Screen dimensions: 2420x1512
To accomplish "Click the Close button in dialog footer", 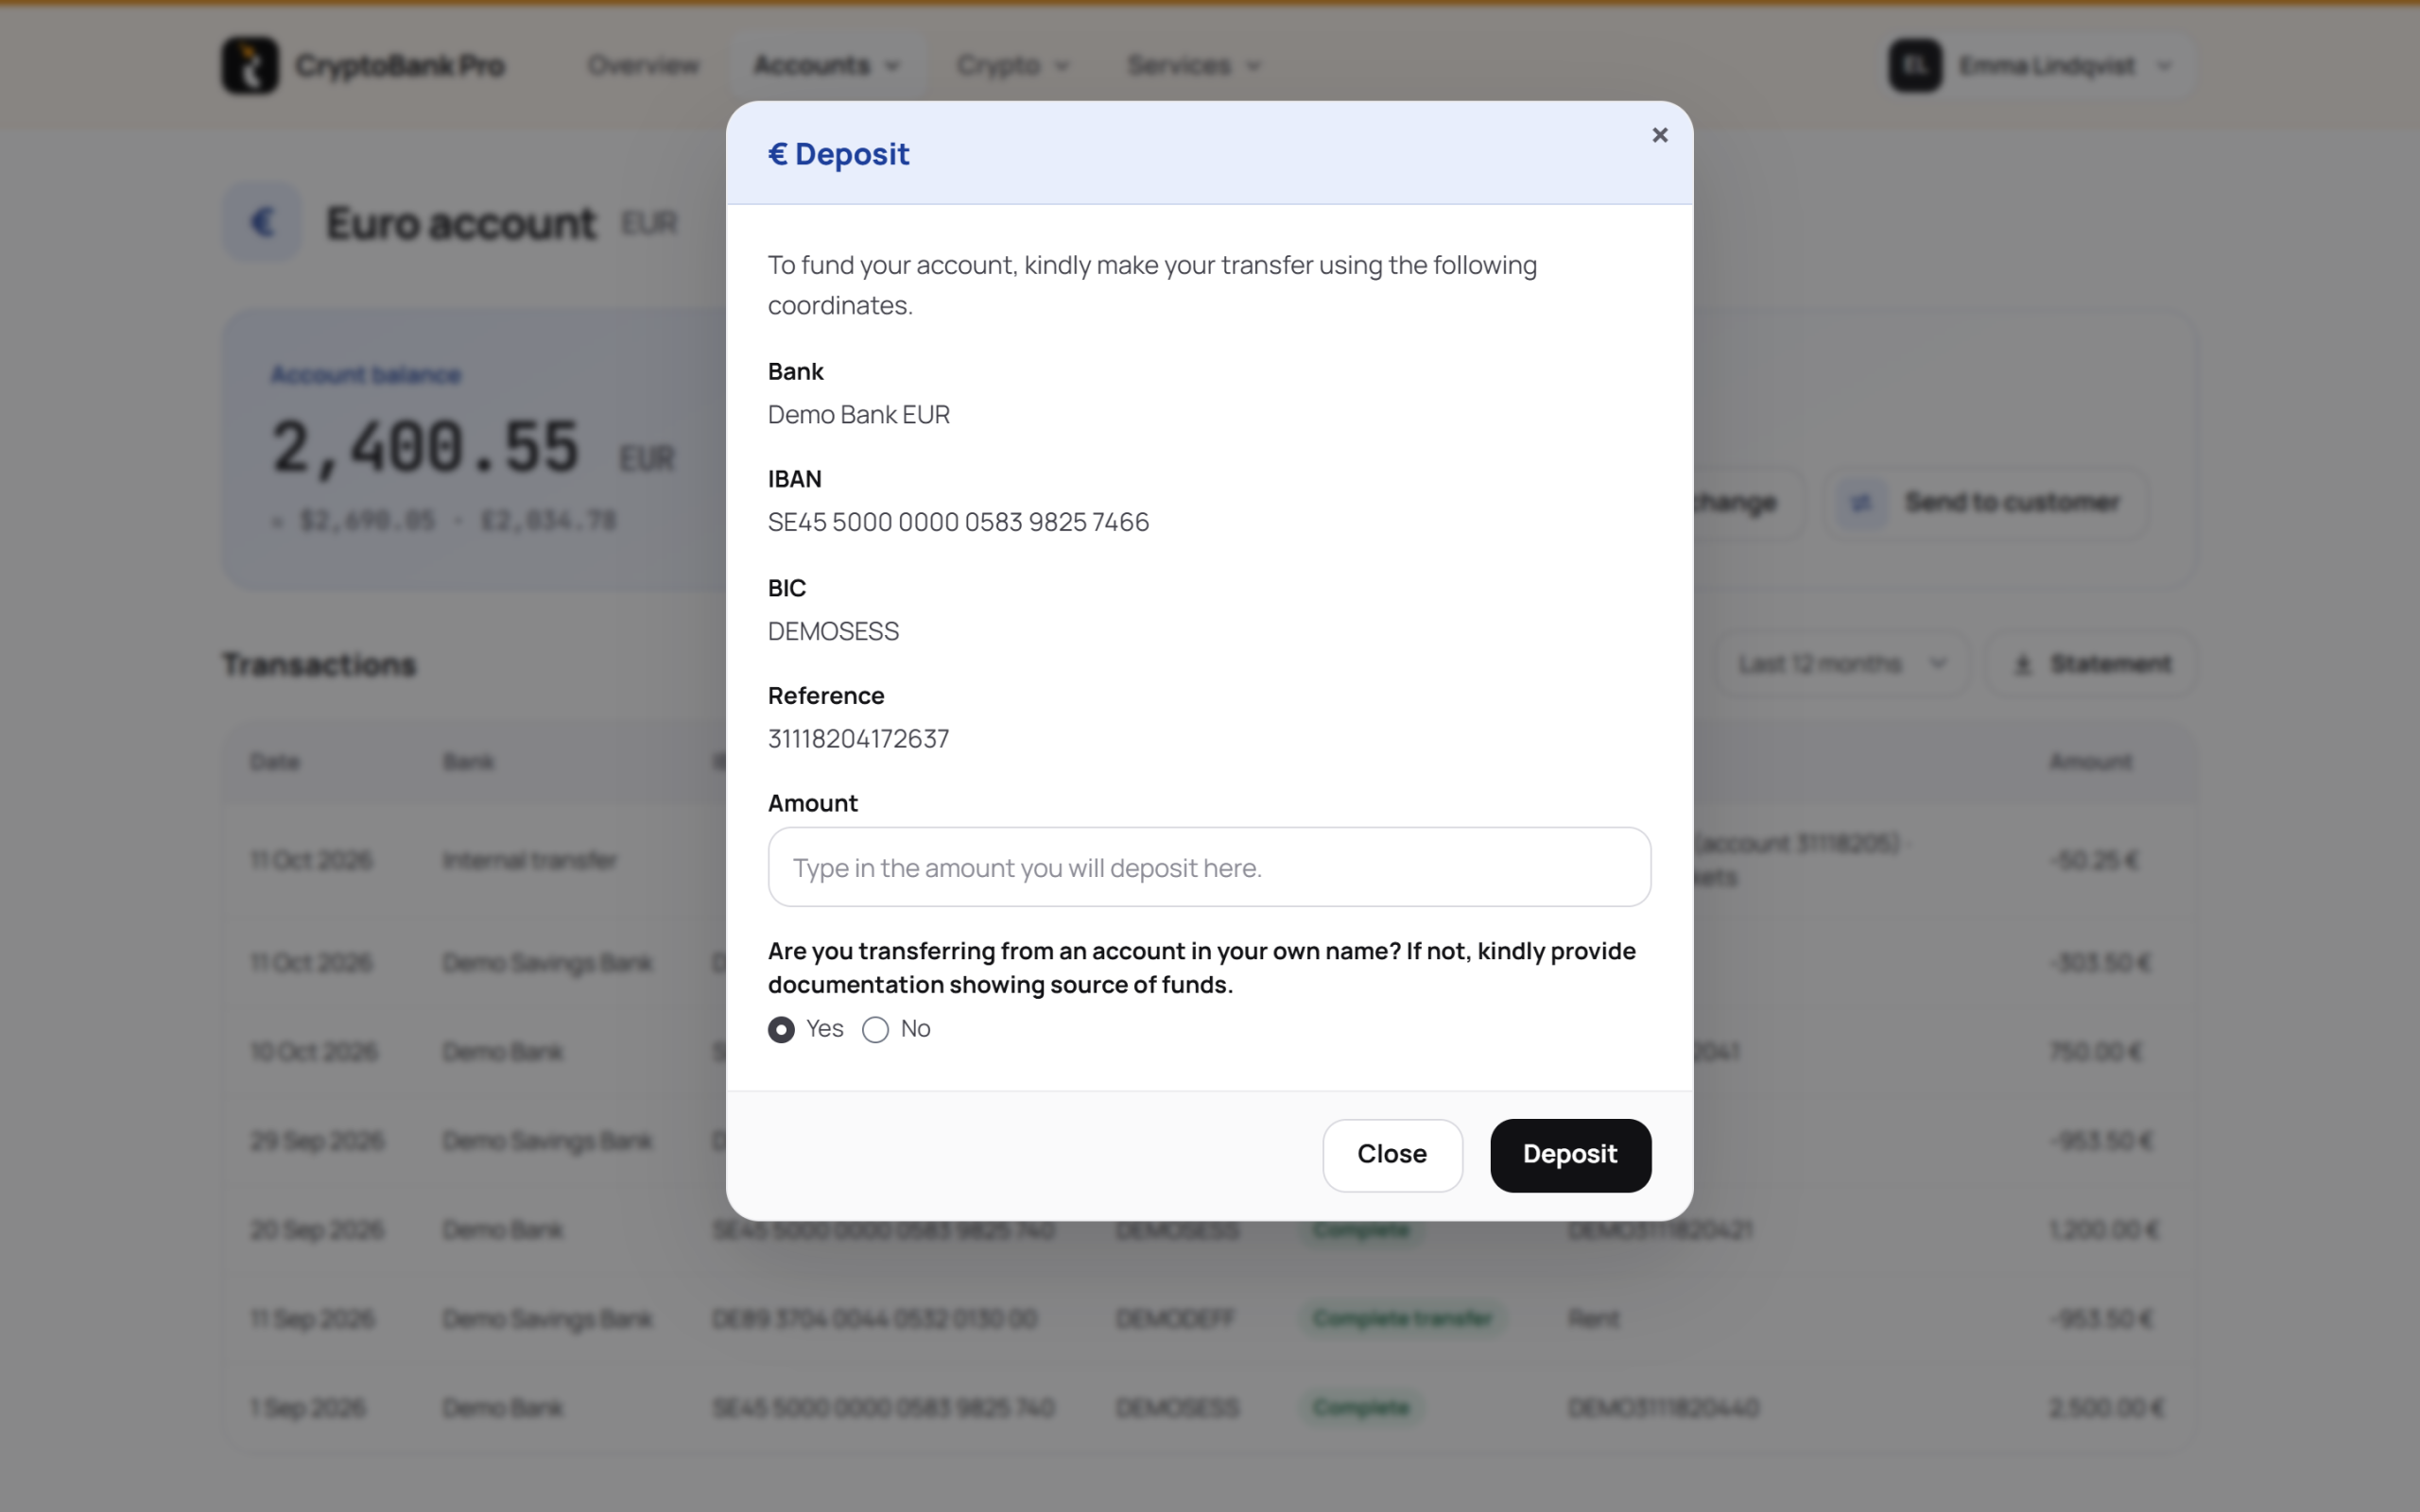I will pos(1392,1155).
